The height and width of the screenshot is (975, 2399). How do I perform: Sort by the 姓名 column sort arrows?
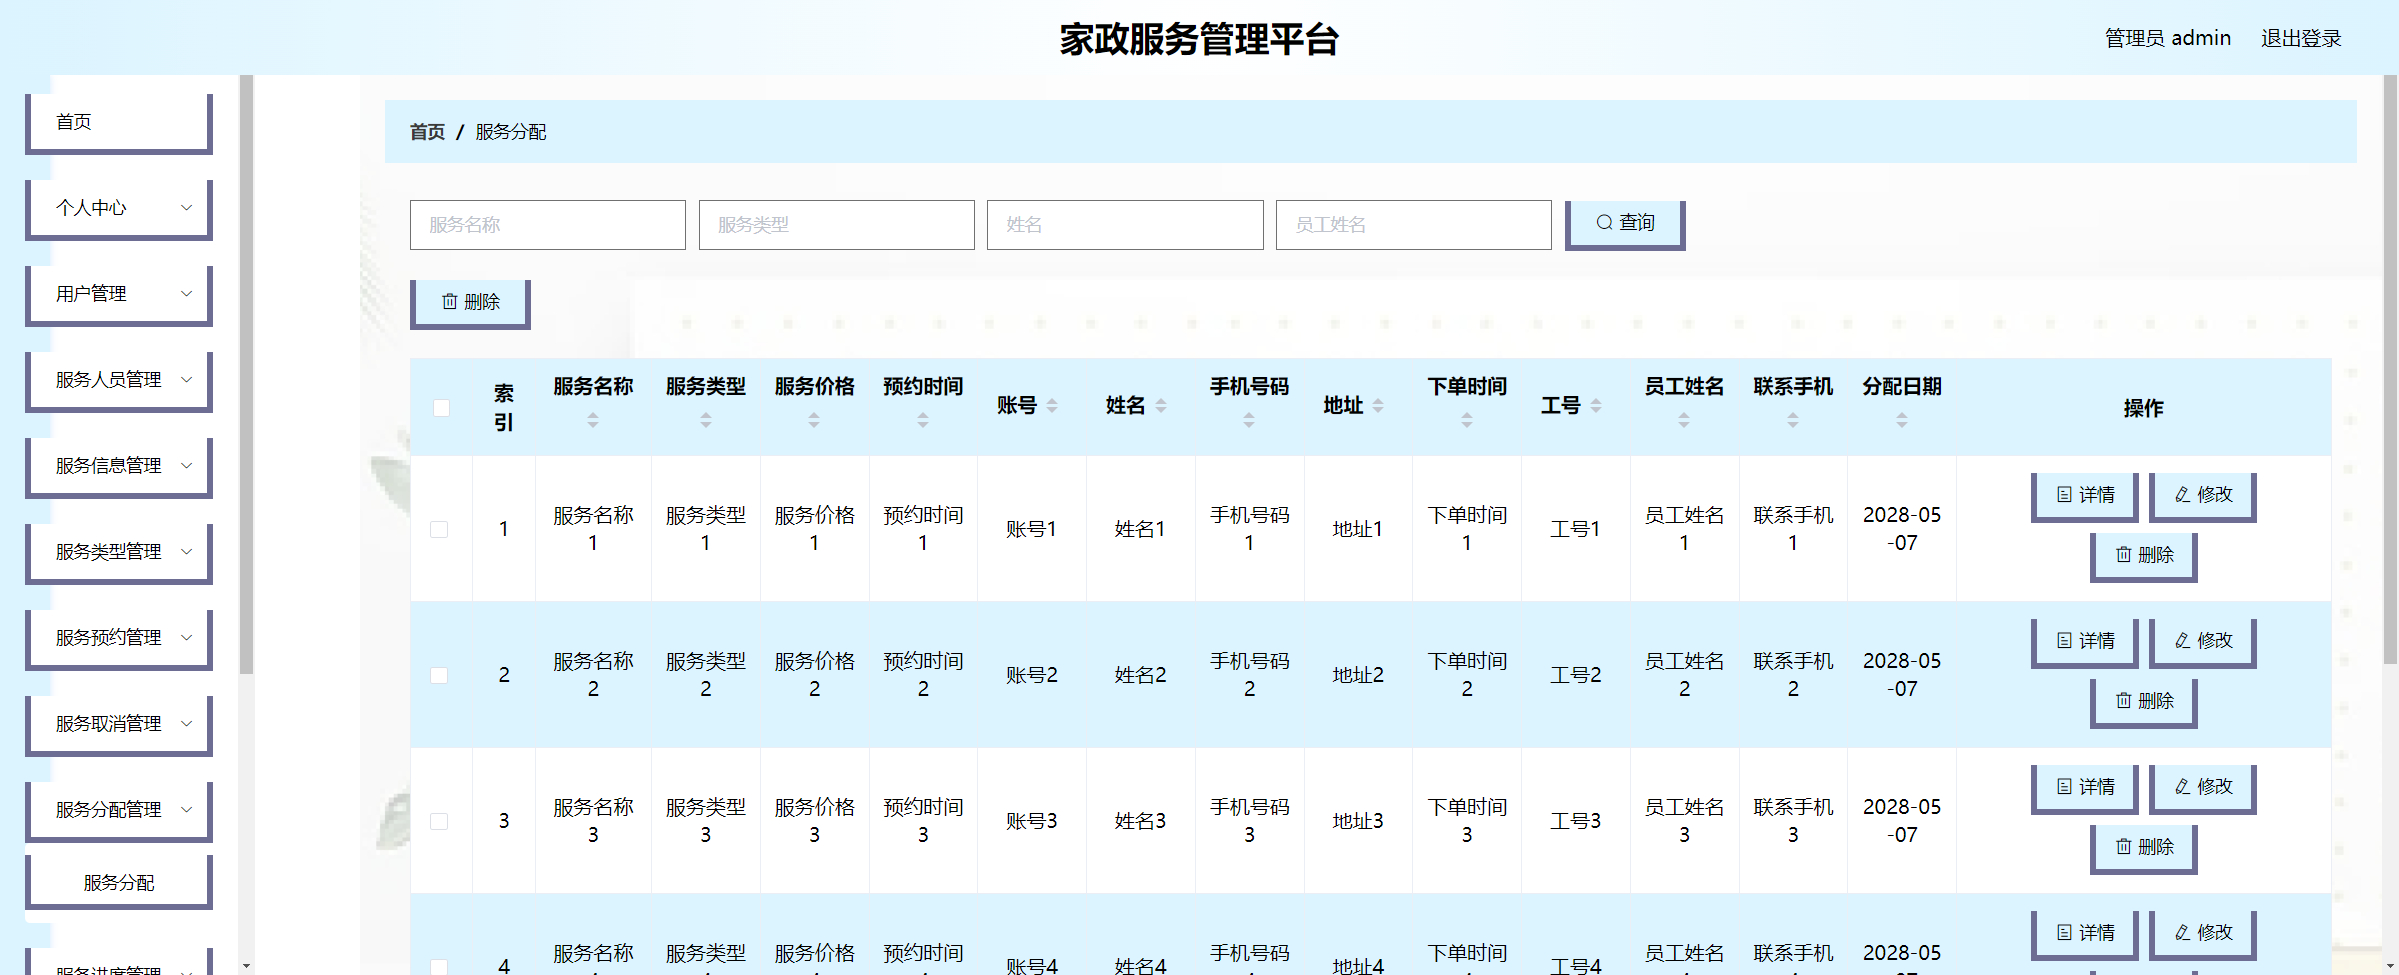pos(1161,405)
